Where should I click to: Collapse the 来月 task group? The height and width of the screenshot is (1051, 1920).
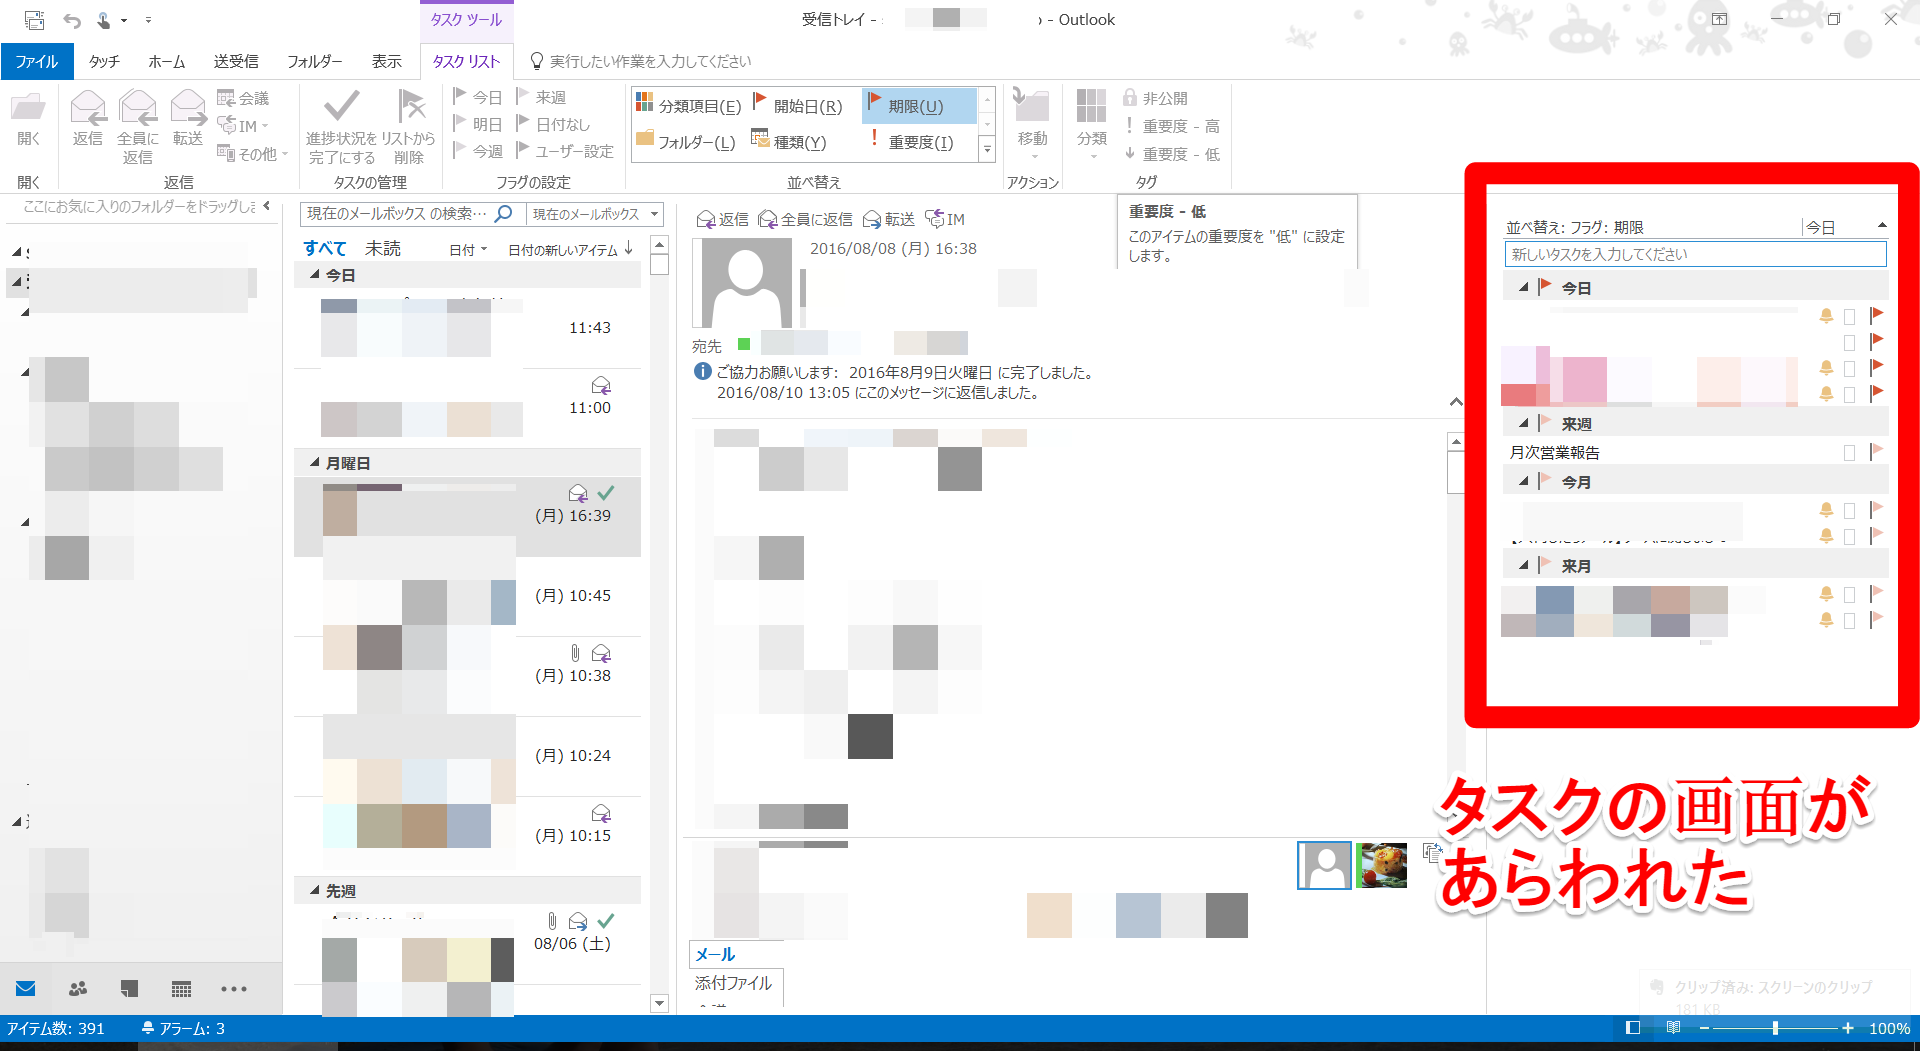tap(1523, 566)
